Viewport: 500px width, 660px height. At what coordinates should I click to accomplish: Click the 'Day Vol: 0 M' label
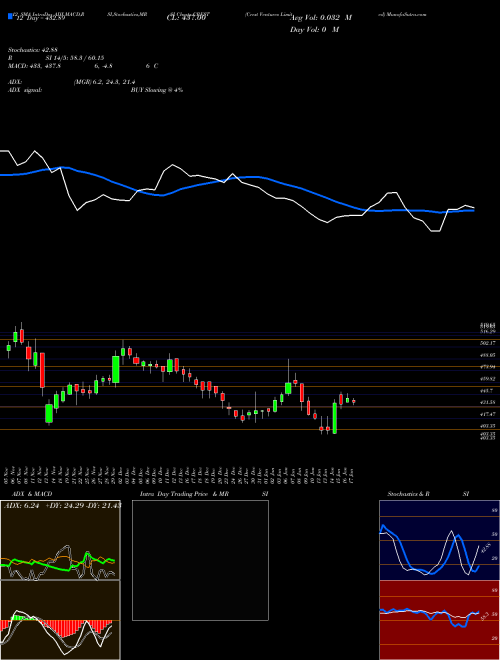pyautogui.click(x=314, y=30)
